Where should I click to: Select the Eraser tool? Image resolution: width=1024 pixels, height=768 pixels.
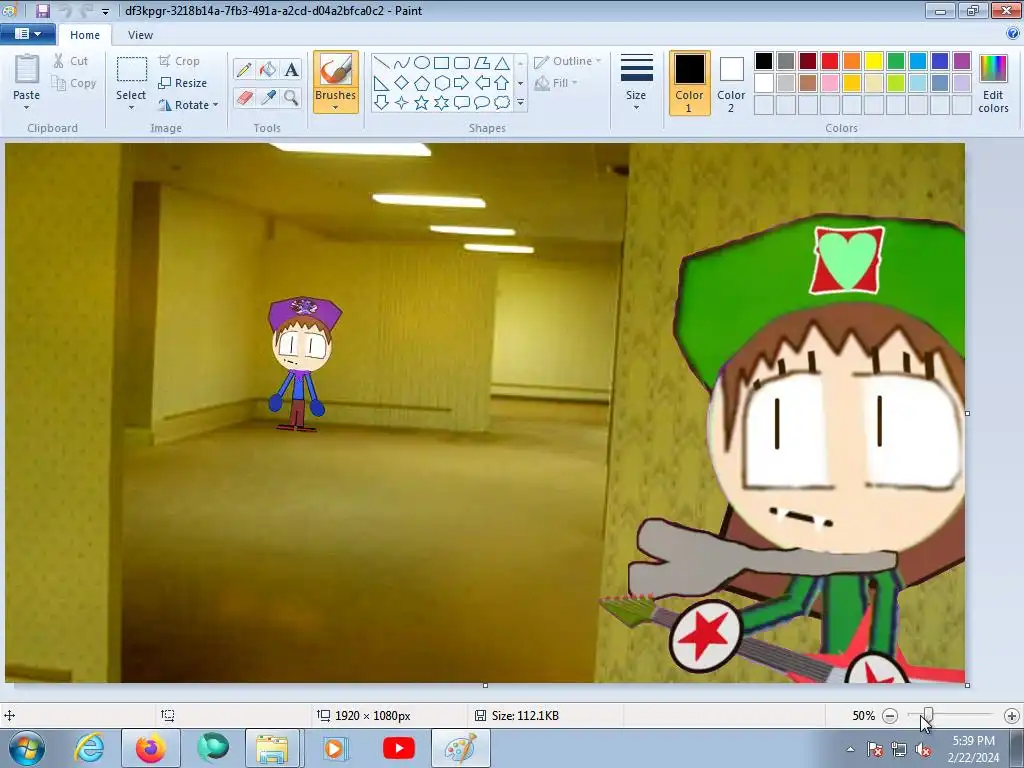click(244, 98)
